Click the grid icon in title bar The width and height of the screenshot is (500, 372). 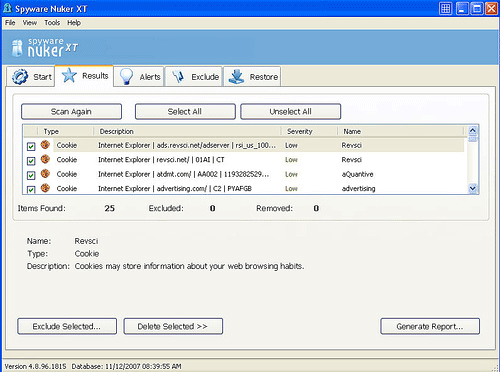pos(445,9)
